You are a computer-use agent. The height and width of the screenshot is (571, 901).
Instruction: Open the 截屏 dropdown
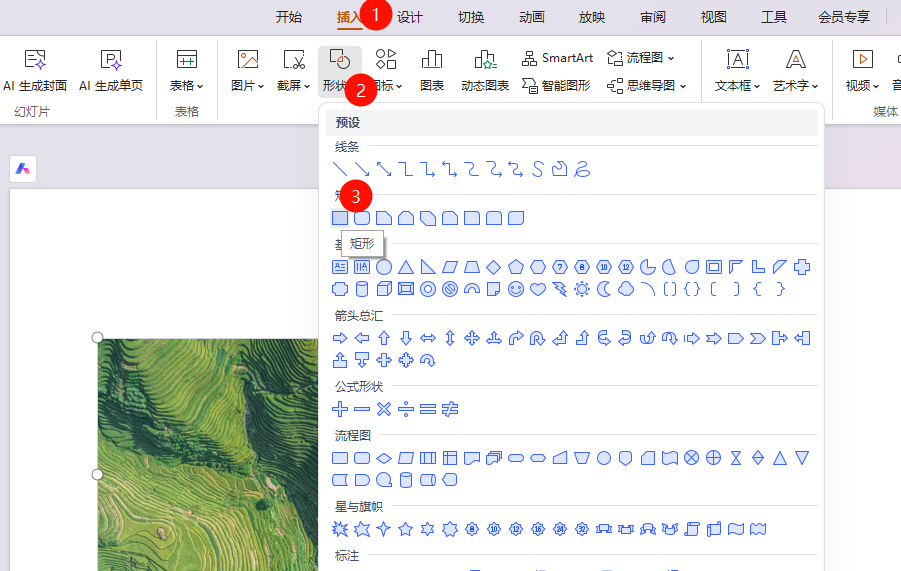point(294,71)
